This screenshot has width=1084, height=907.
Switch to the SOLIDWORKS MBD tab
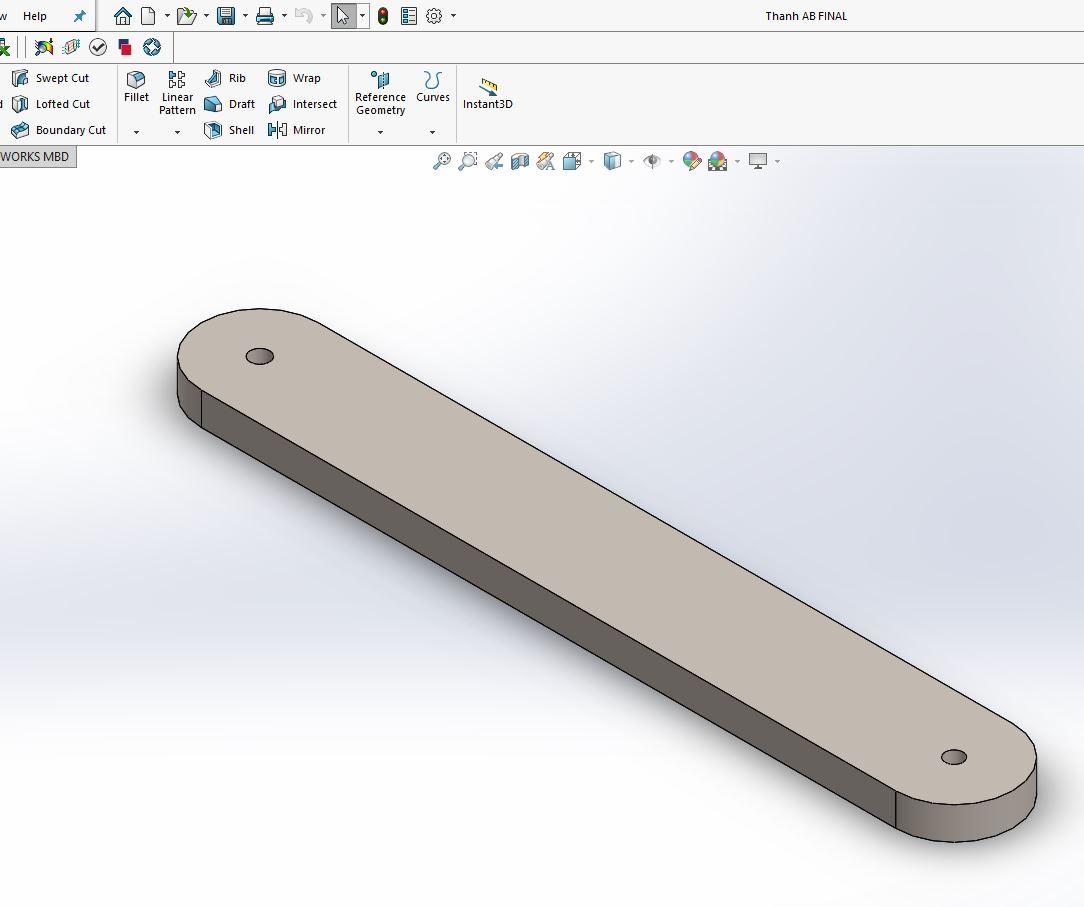click(x=35, y=157)
